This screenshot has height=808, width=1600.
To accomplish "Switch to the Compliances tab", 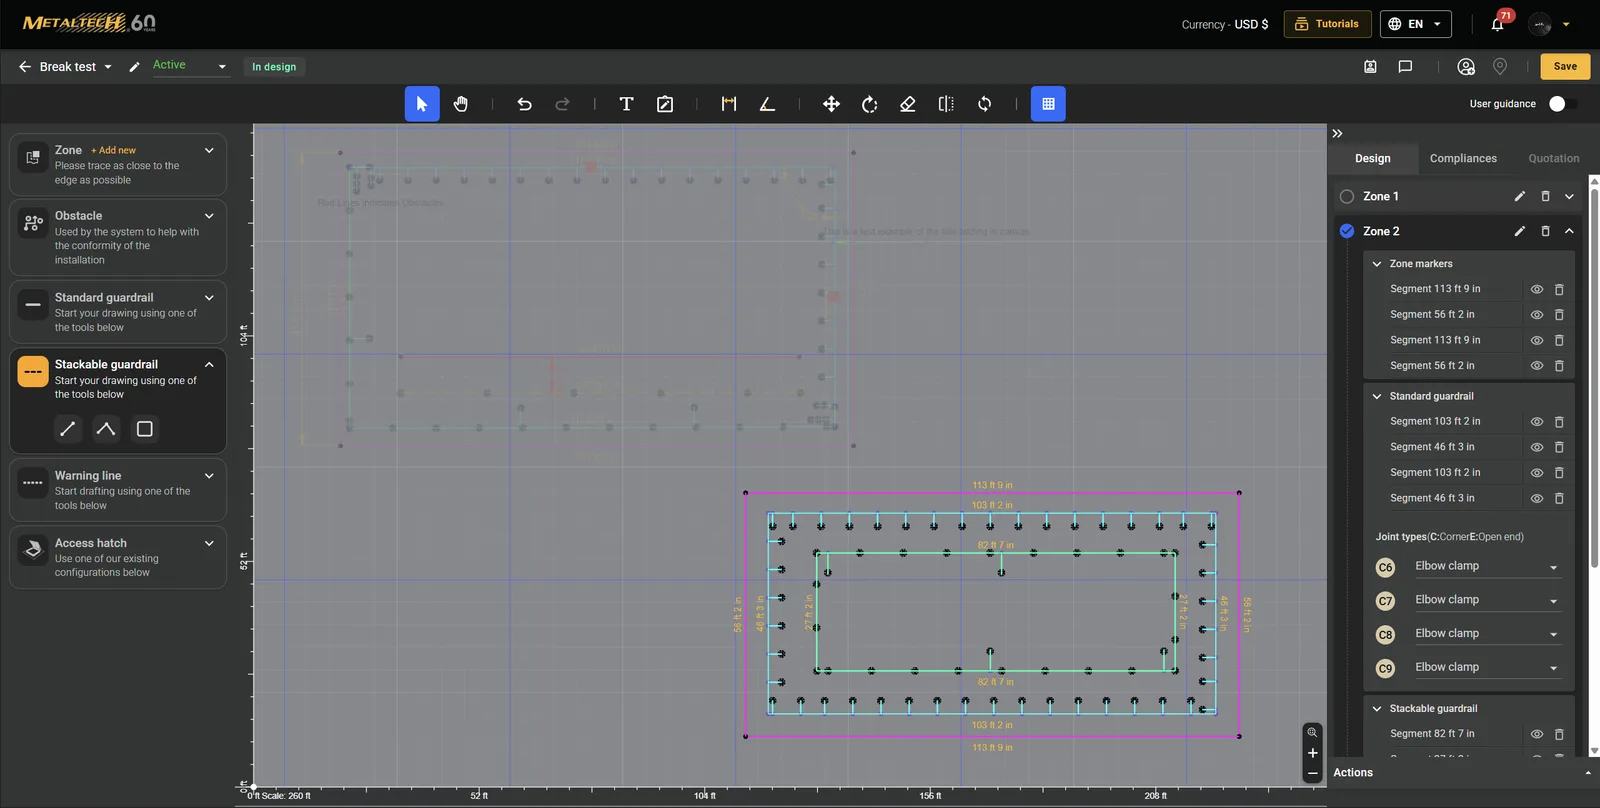I will pyautogui.click(x=1463, y=159).
